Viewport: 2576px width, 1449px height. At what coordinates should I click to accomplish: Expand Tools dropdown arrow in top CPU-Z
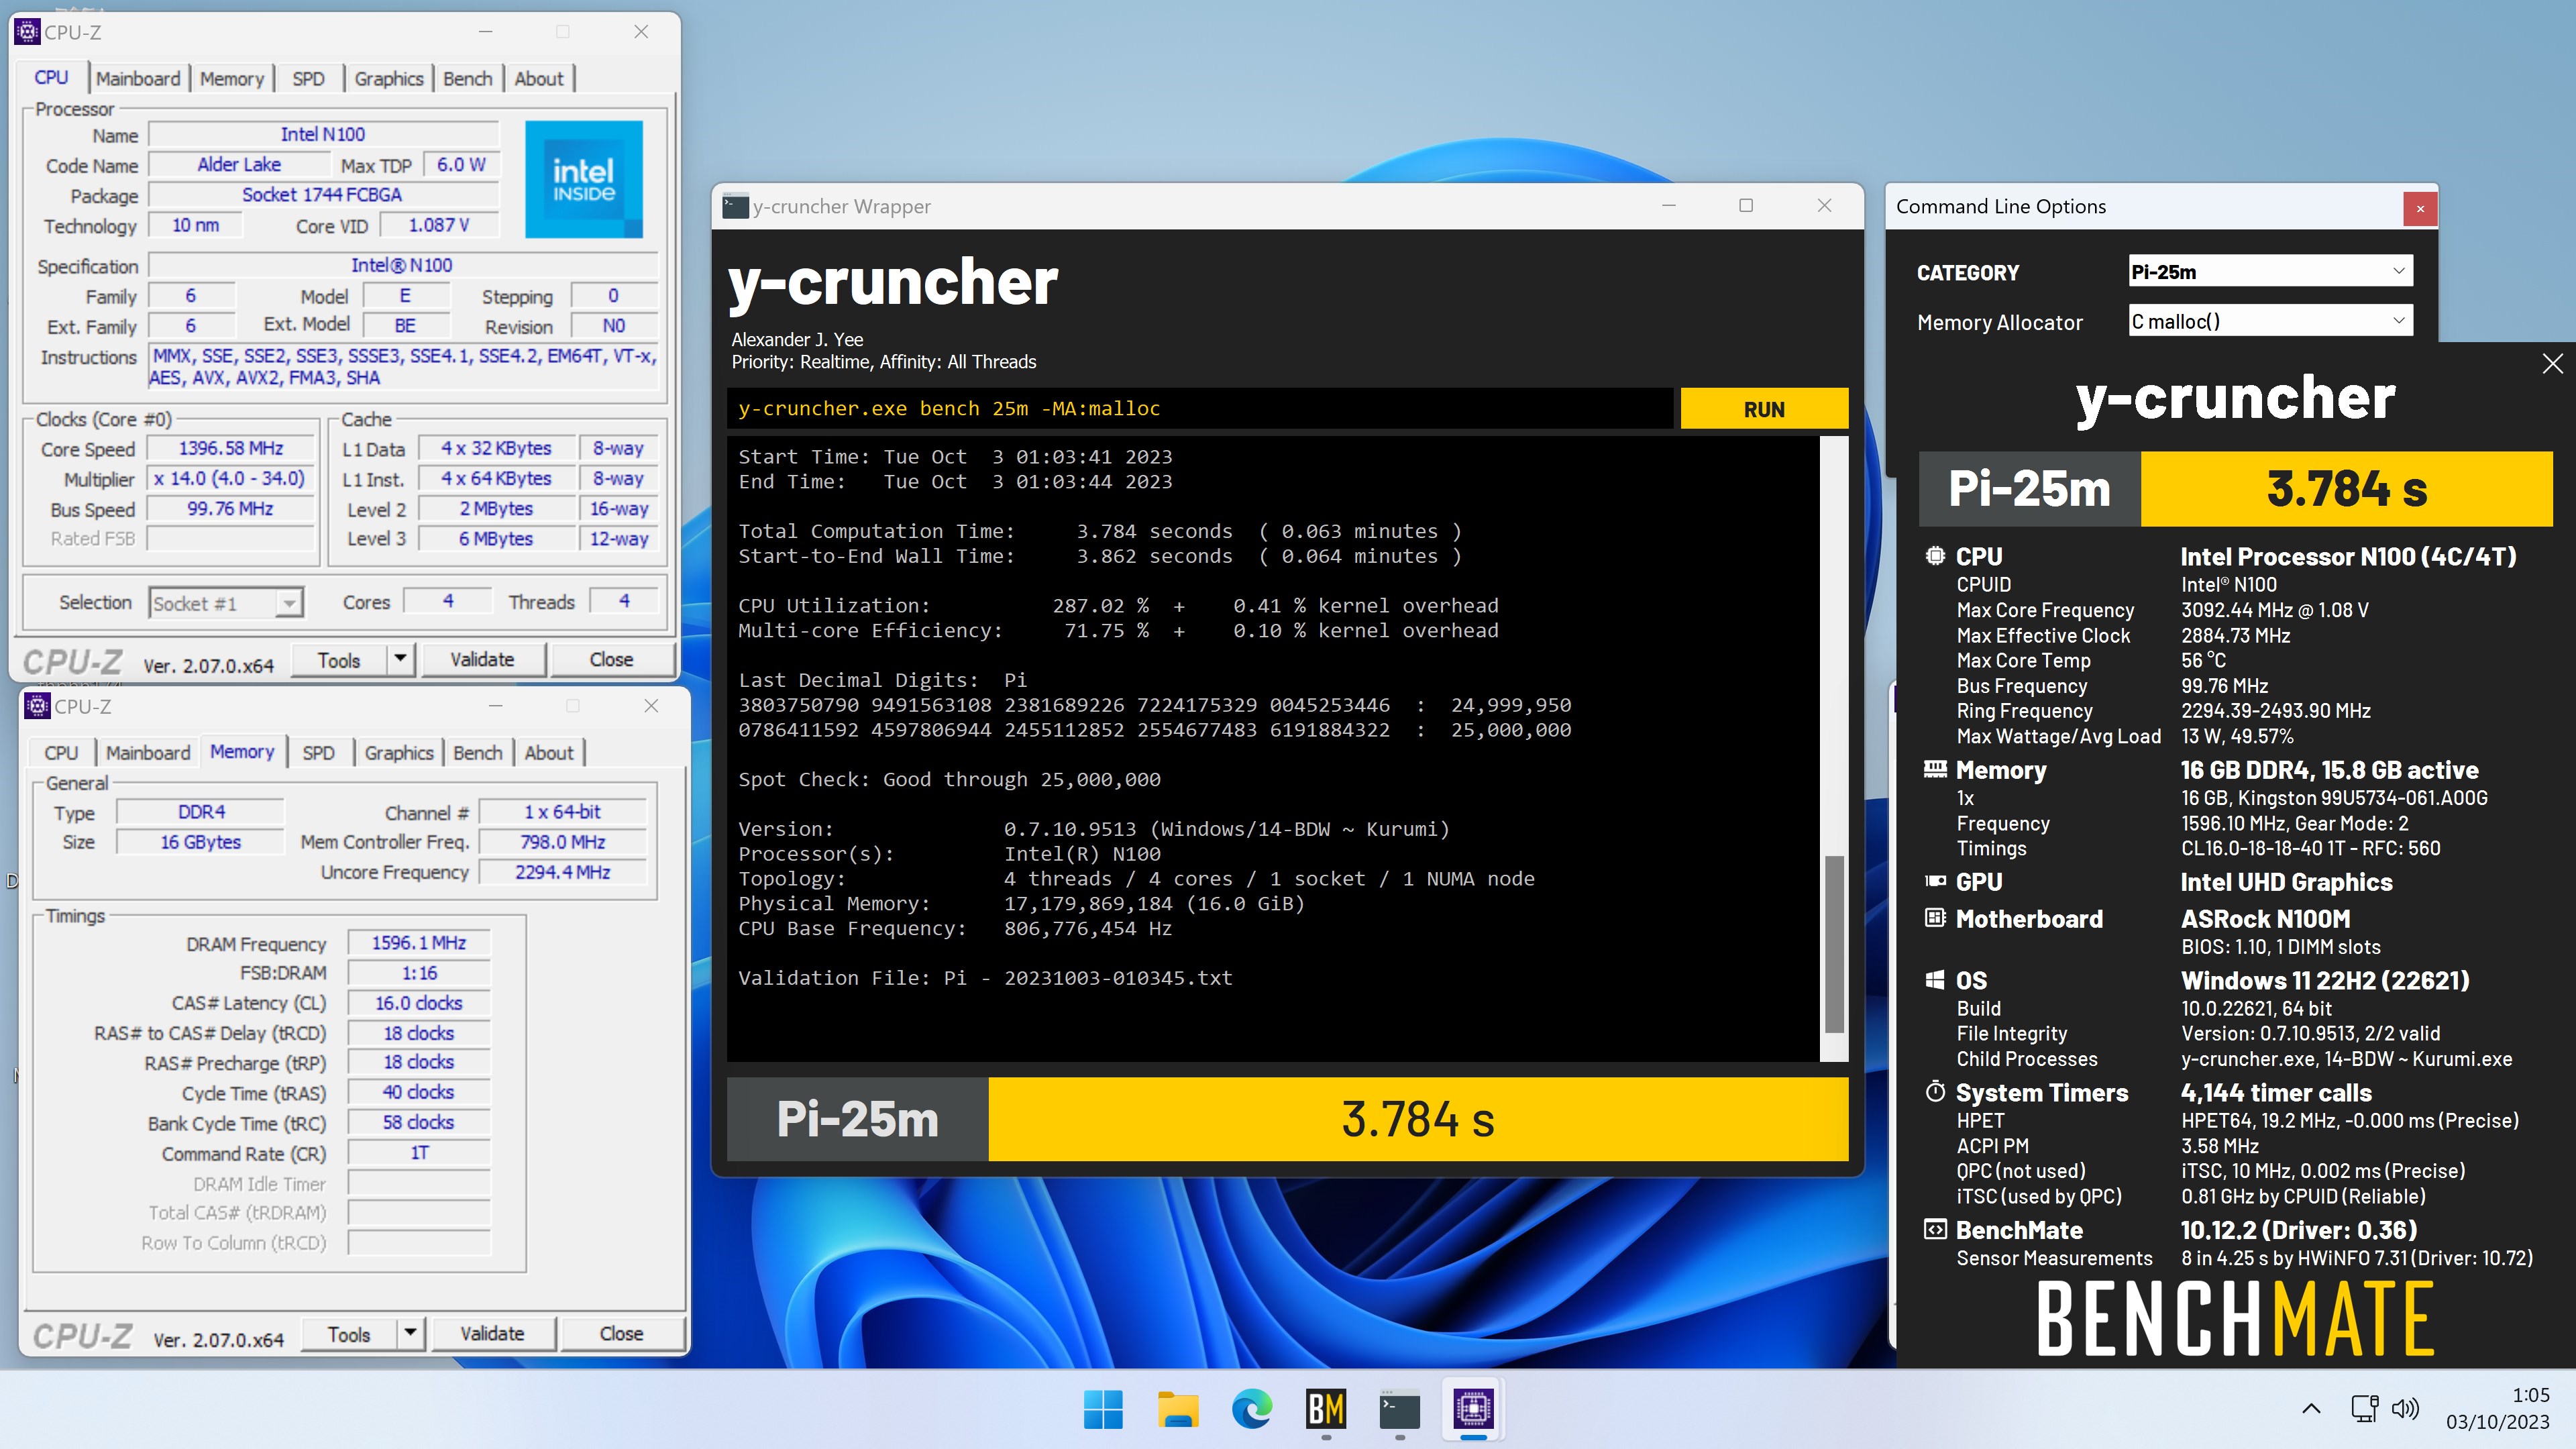click(x=400, y=659)
